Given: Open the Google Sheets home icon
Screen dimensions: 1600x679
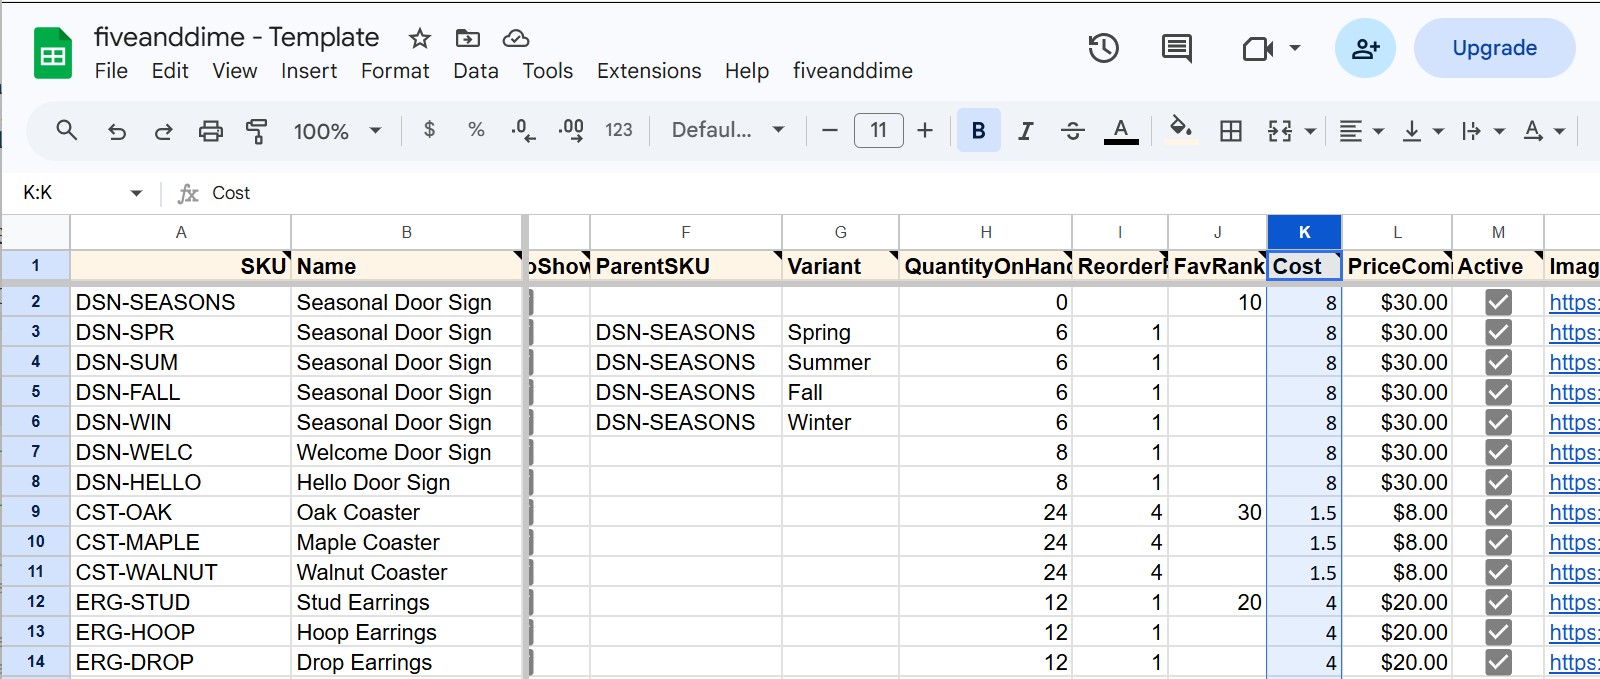Looking at the screenshot, I should [52, 53].
